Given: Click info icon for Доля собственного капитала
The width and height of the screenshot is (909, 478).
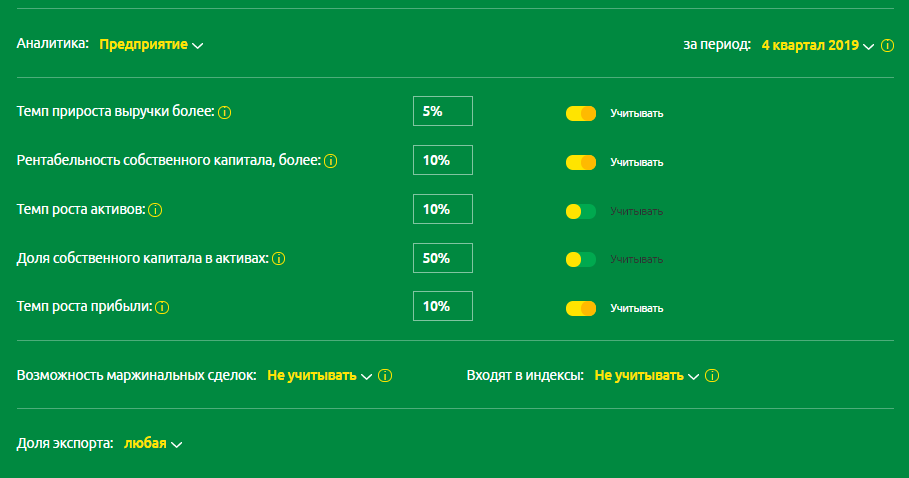Looking at the screenshot, I should [279, 259].
